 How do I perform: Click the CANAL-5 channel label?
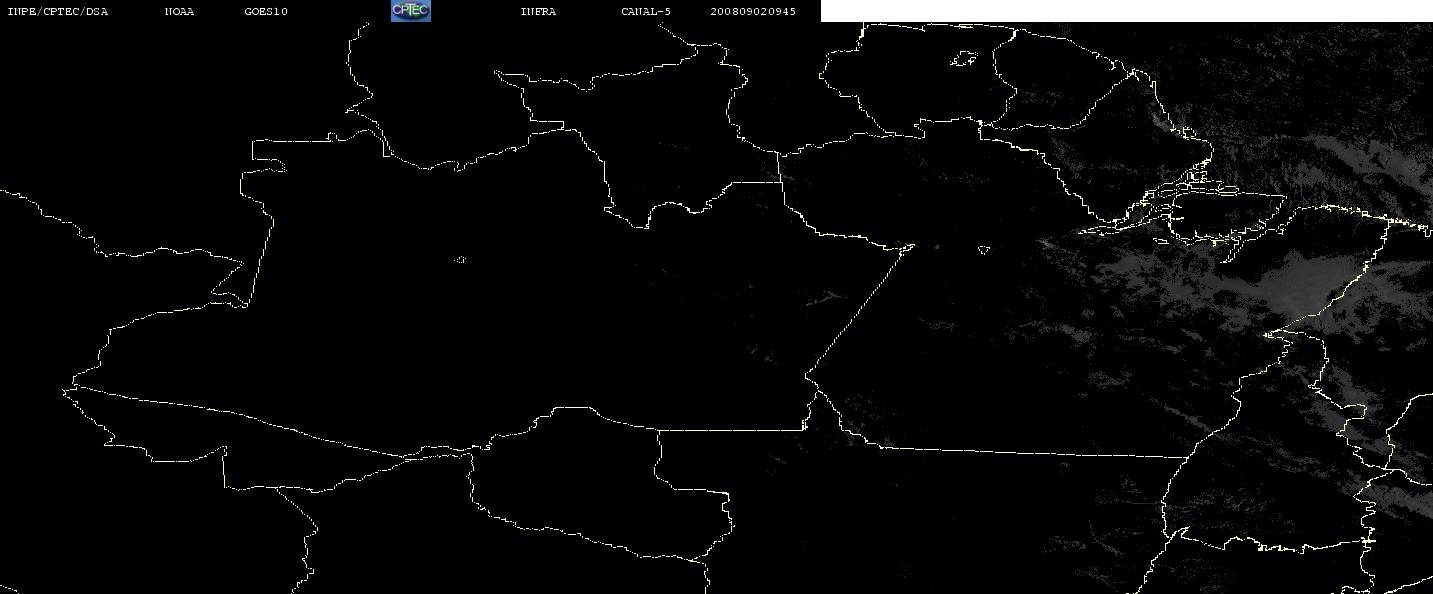pyautogui.click(x=646, y=12)
